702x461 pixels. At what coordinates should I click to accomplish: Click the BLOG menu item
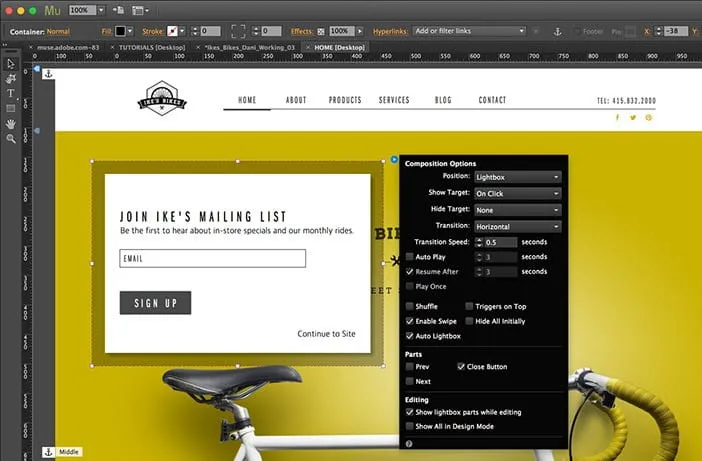pyautogui.click(x=443, y=100)
